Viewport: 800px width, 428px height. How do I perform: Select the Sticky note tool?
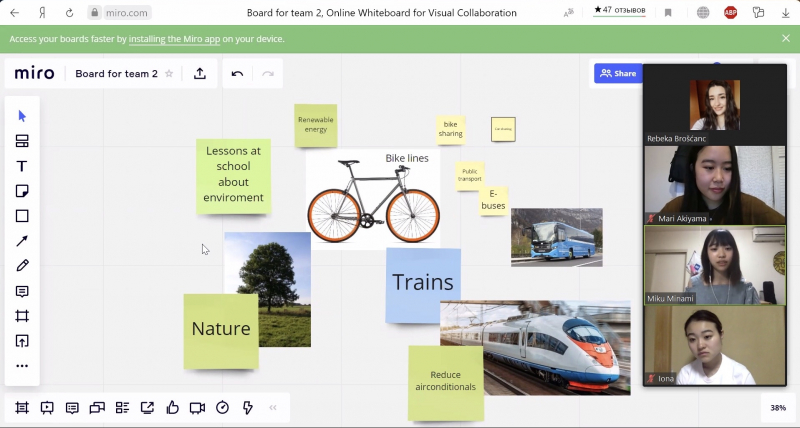coord(22,191)
